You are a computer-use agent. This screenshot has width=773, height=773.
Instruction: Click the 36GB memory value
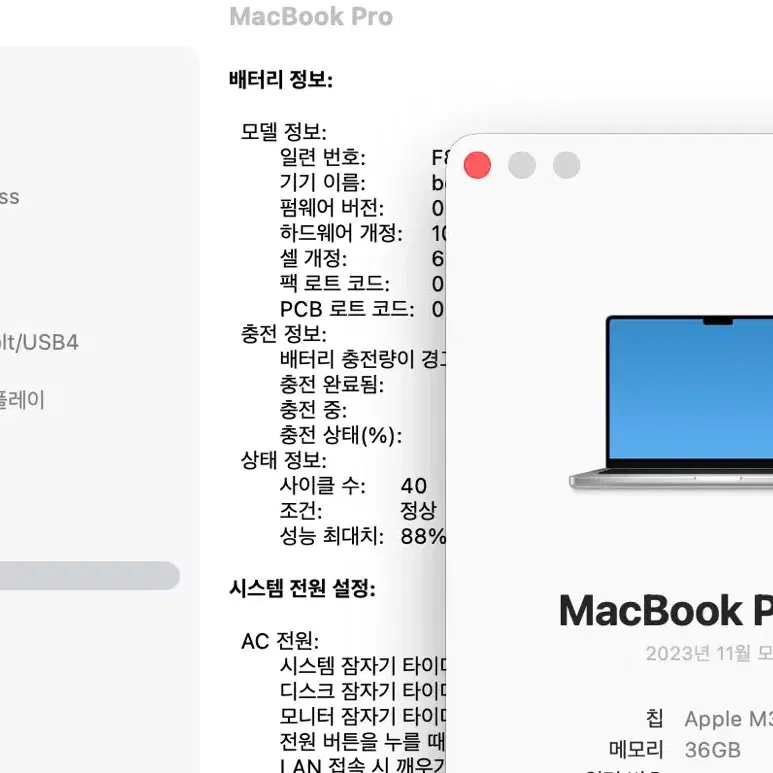[713, 750]
